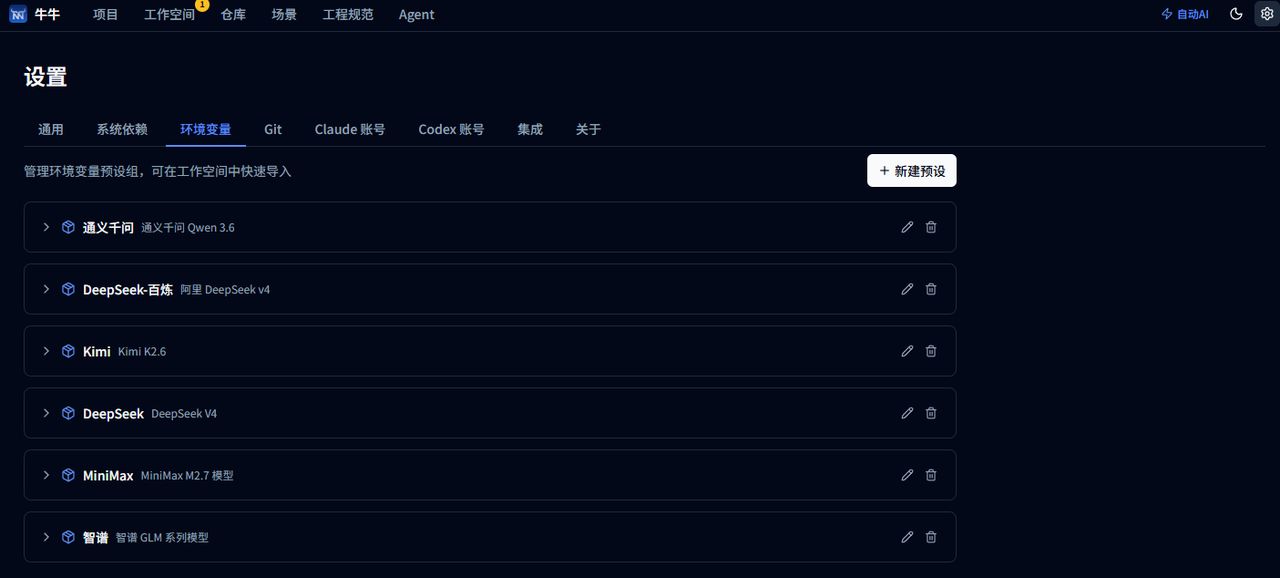Click the cube icon beside MiniMax
The height and width of the screenshot is (578, 1280).
pyautogui.click(x=68, y=475)
